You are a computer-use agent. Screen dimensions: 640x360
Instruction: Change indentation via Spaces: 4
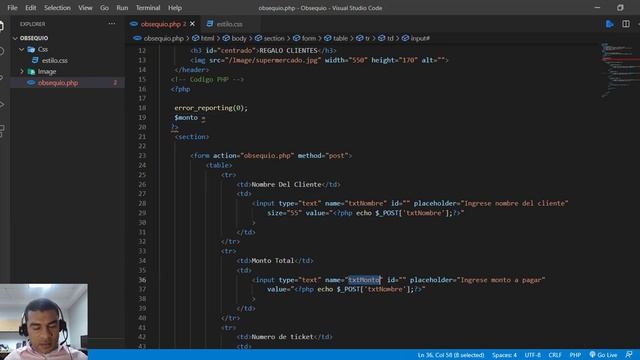click(x=504, y=355)
